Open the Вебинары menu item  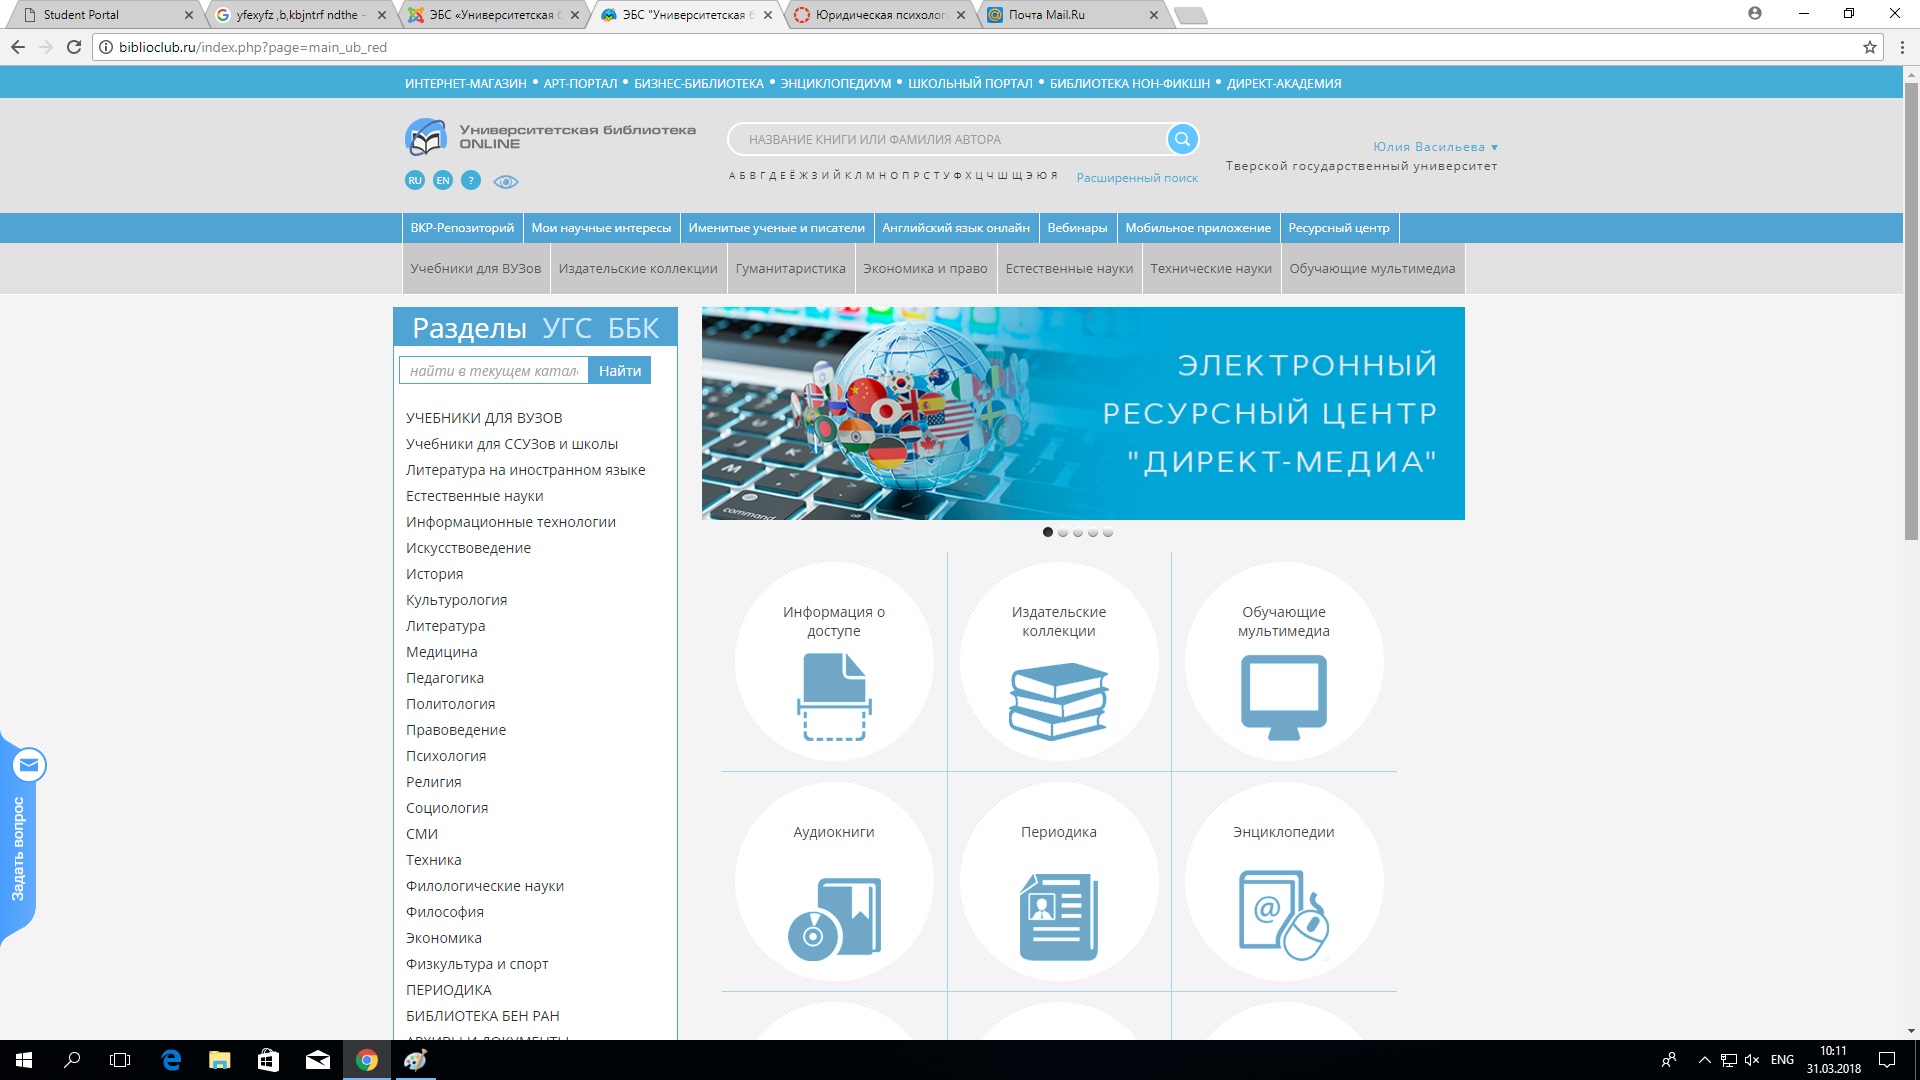pyautogui.click(x=1077, y=228)
